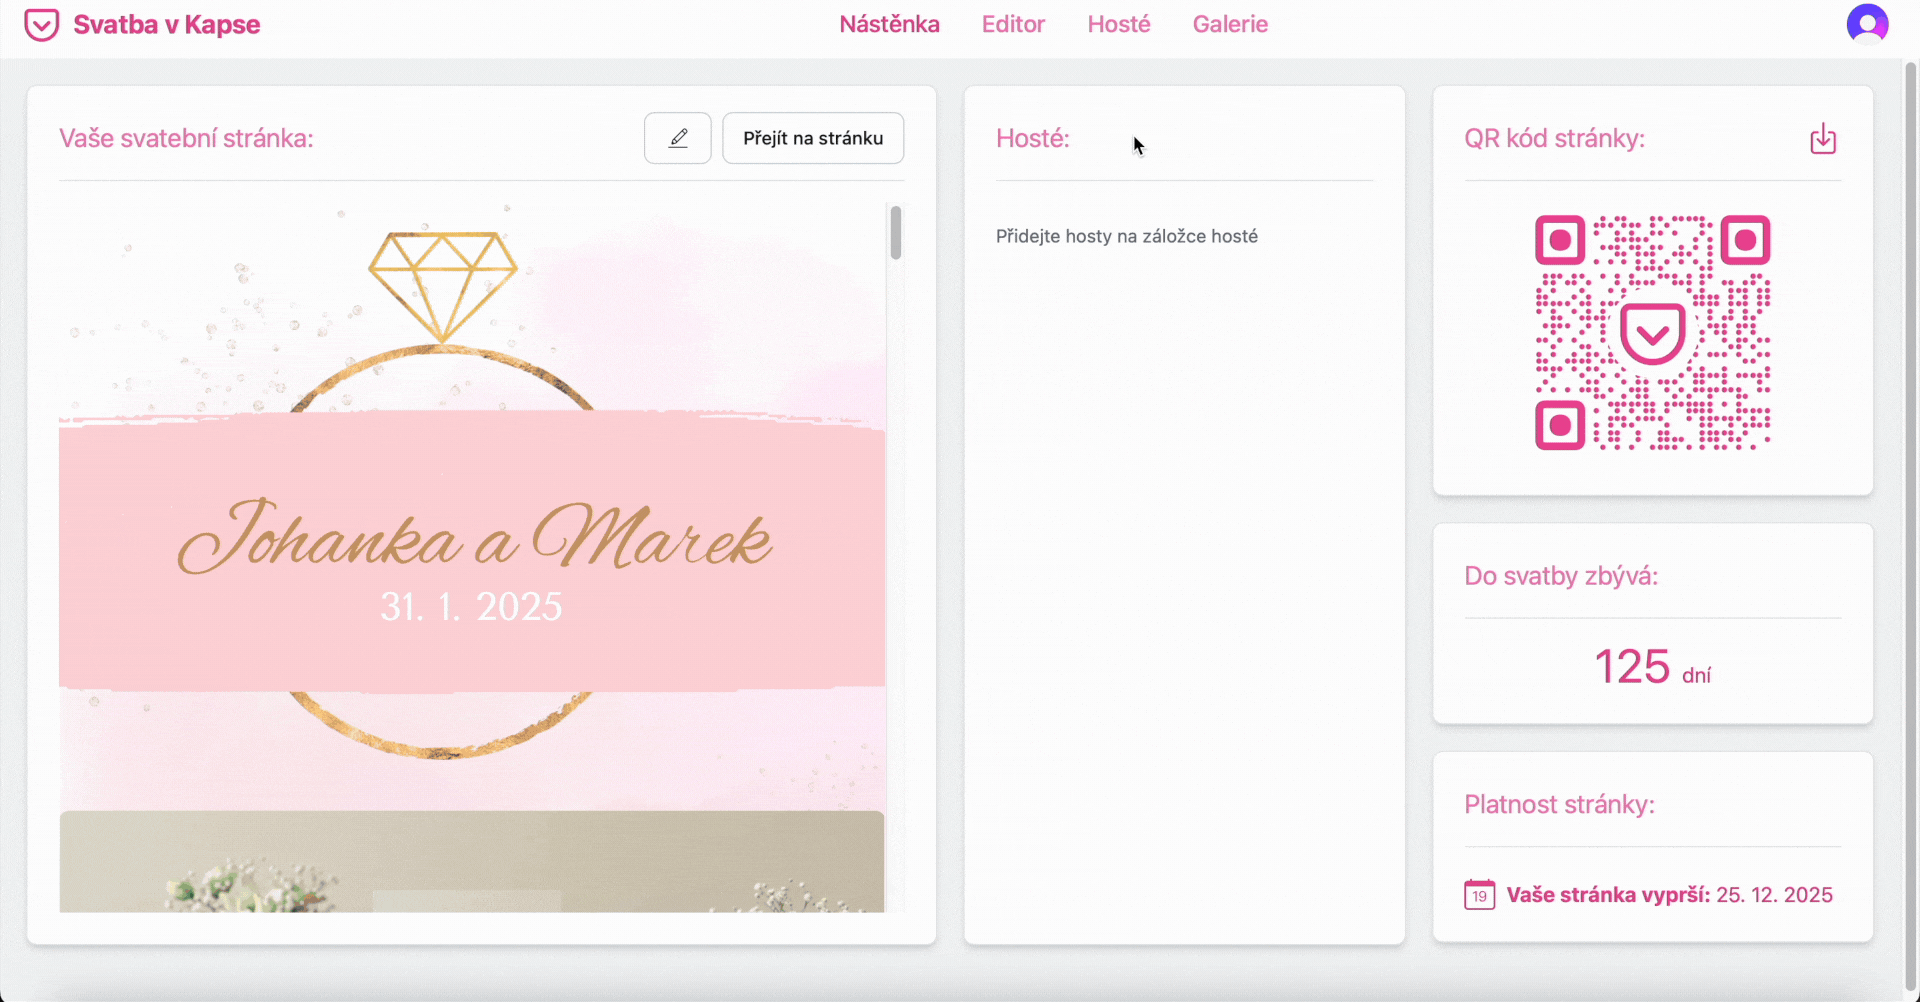Download the QR code via download icon
This screenshot has height=1002, width=1920.
pyautogui.click(x=1822, y=139)
